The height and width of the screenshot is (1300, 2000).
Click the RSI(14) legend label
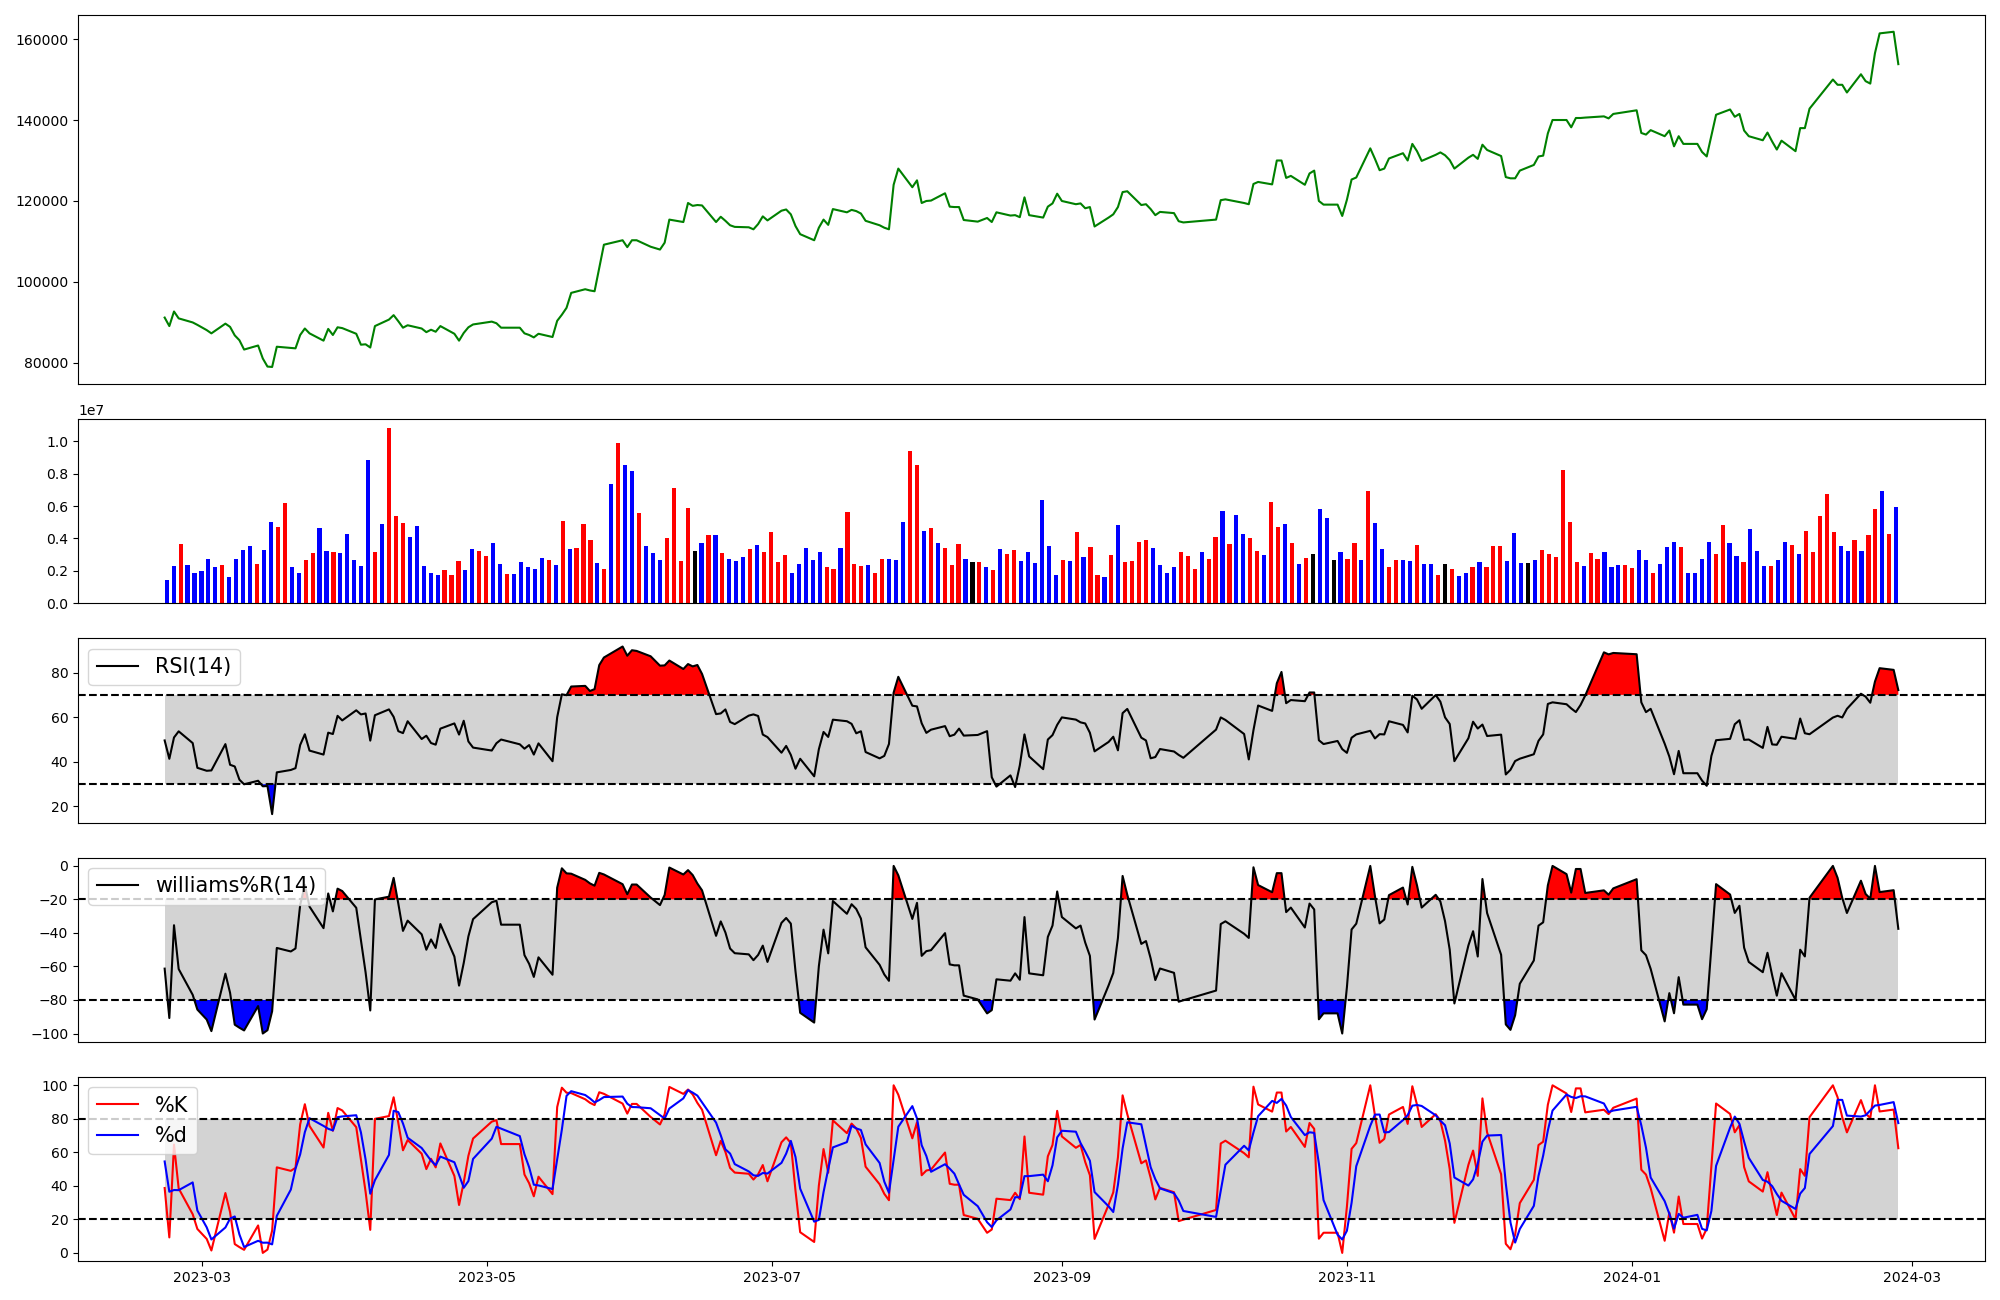[x=192, y=666]
